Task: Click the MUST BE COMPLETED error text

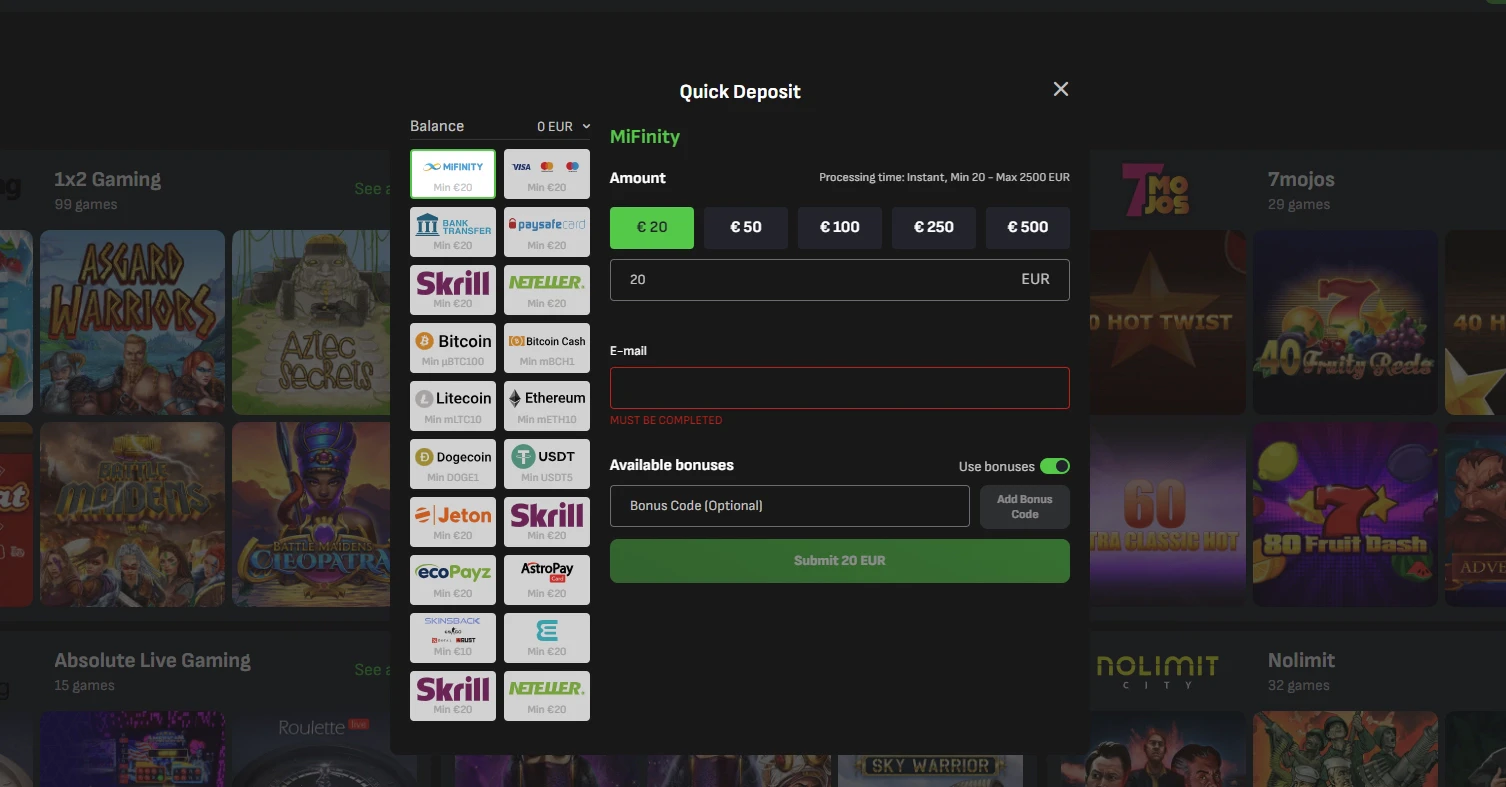Action: click(x=666, y=420)
